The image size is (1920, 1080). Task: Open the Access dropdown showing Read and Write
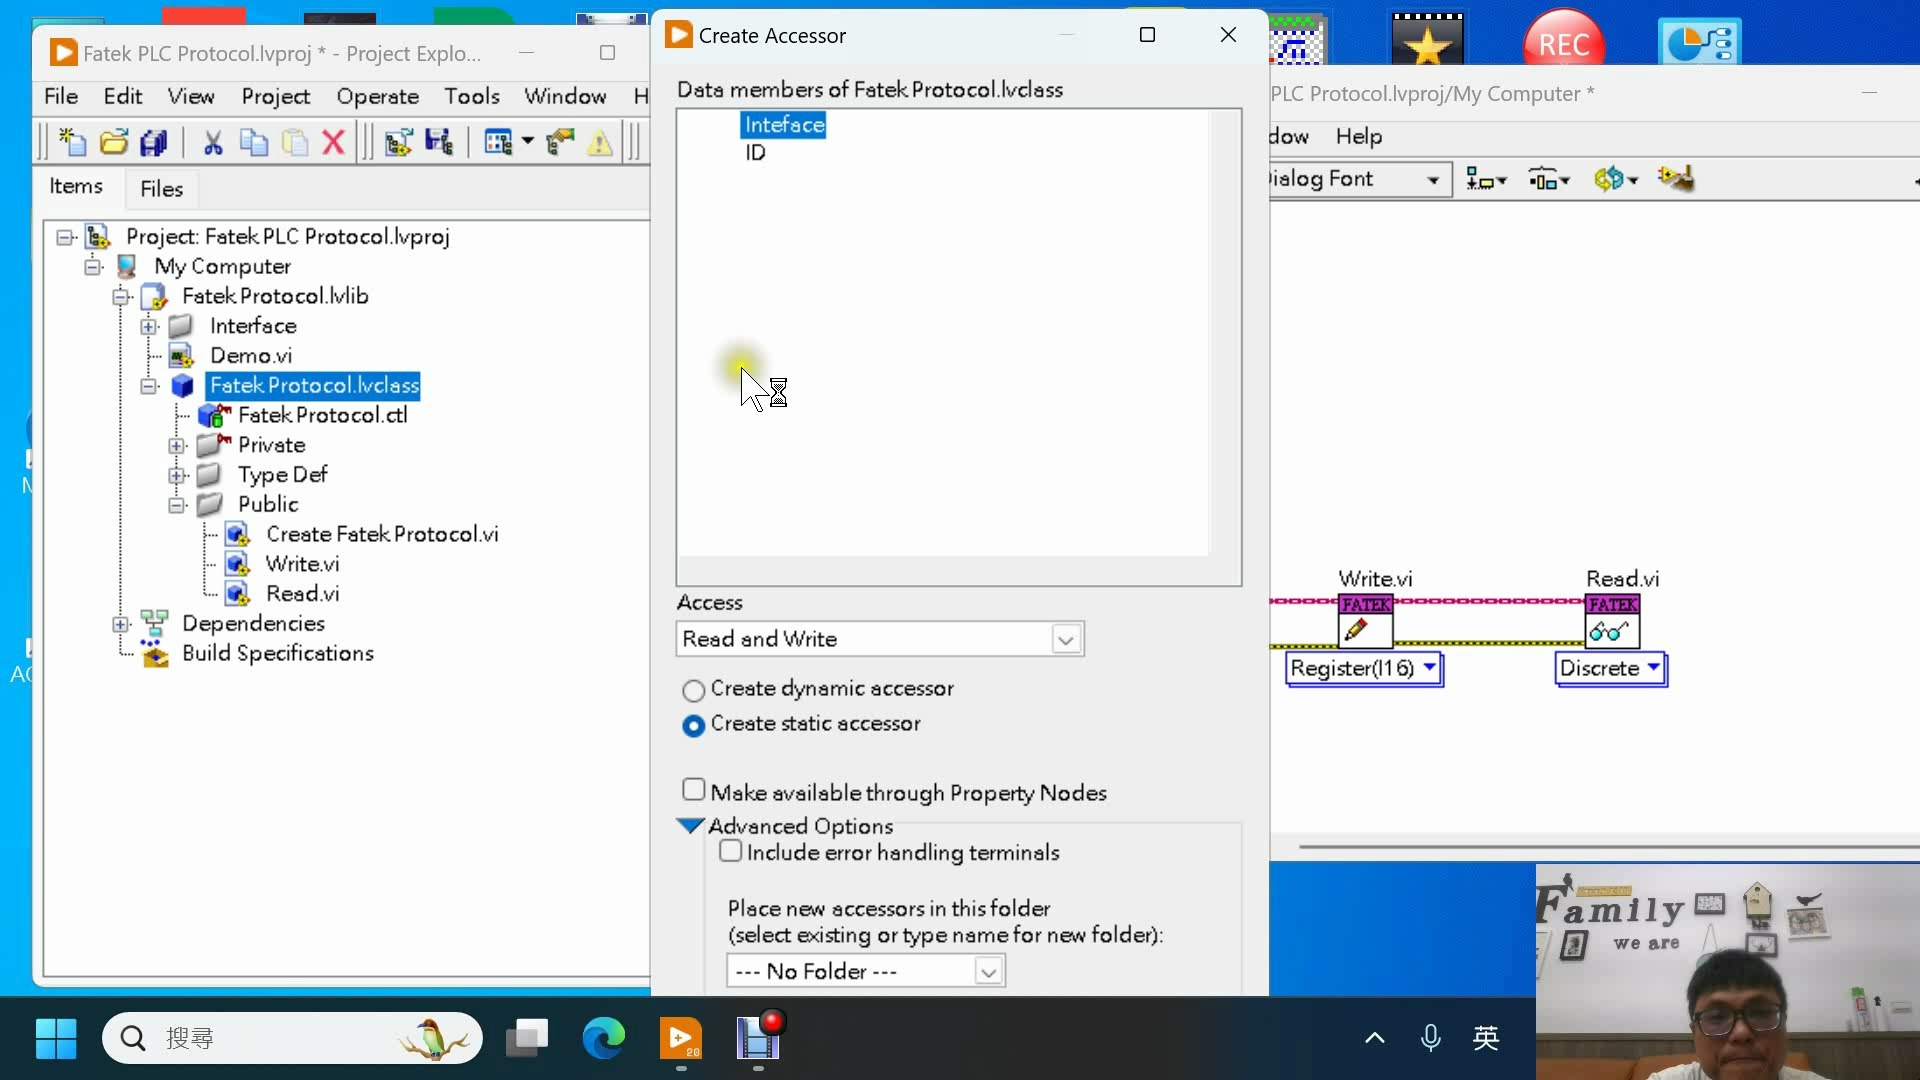1066,639
